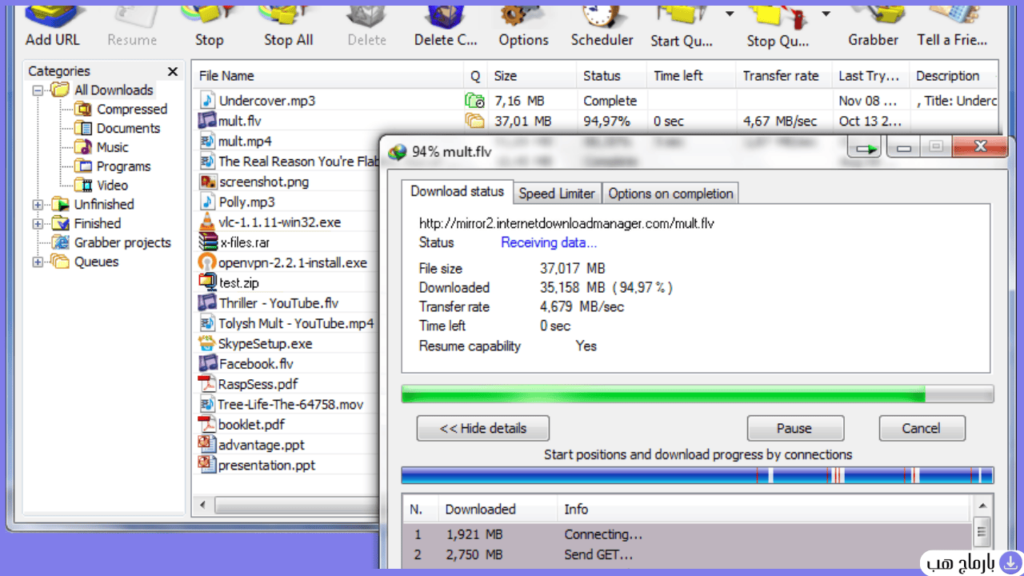This screenshot has width=1024, height=576.
Task: Click the openvpn-2.2.1-install.exe icon
Action: coord(207,262)
